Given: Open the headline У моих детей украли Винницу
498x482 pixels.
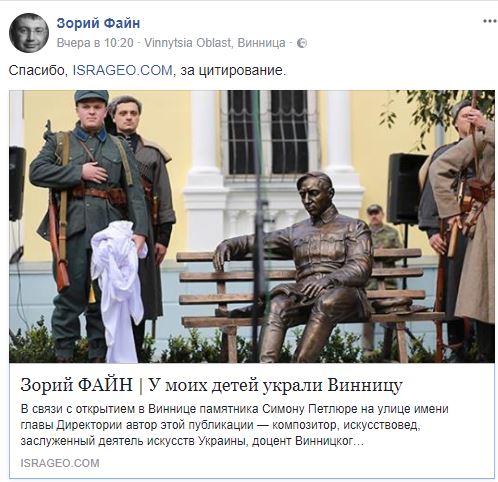Looking at the screenshot, I should click(x=275, y=385).
